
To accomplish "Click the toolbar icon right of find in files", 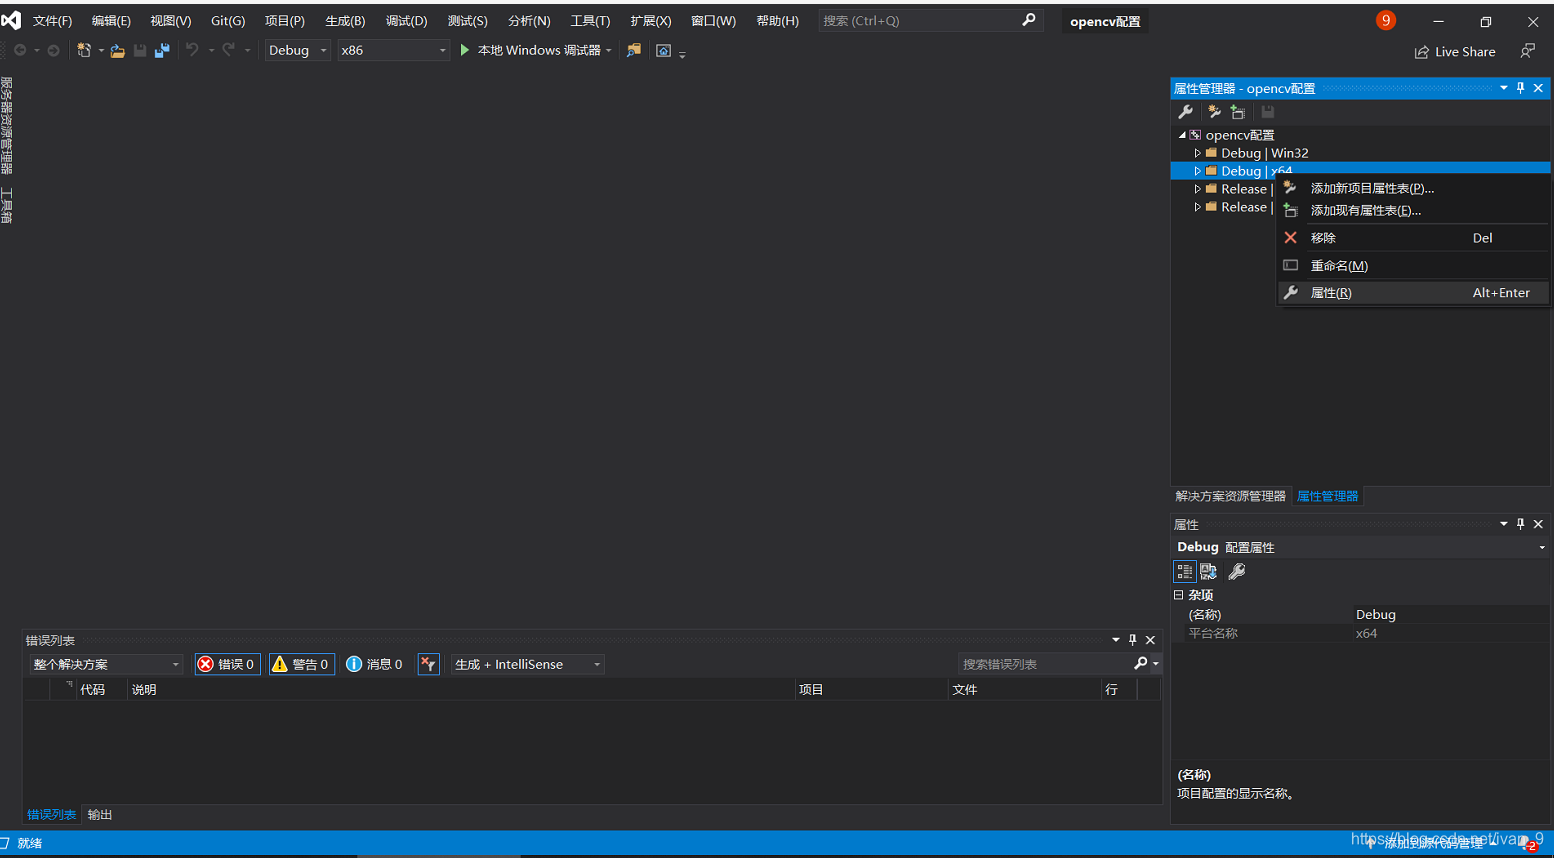I will 663,50.
